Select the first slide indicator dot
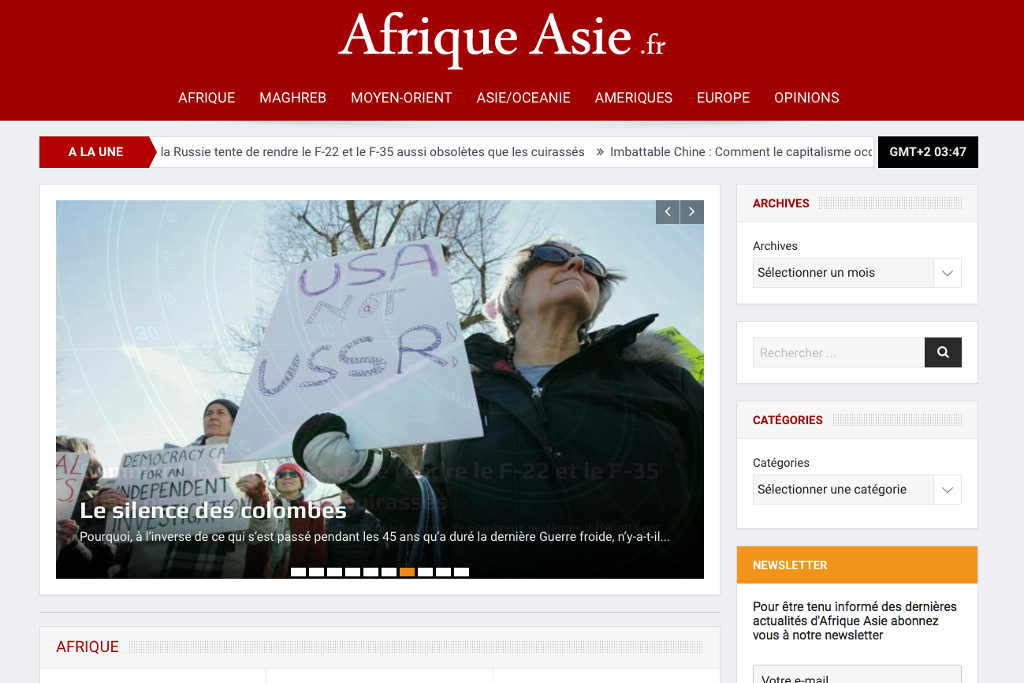This screenshot has width=1024, height=683. 298,572
